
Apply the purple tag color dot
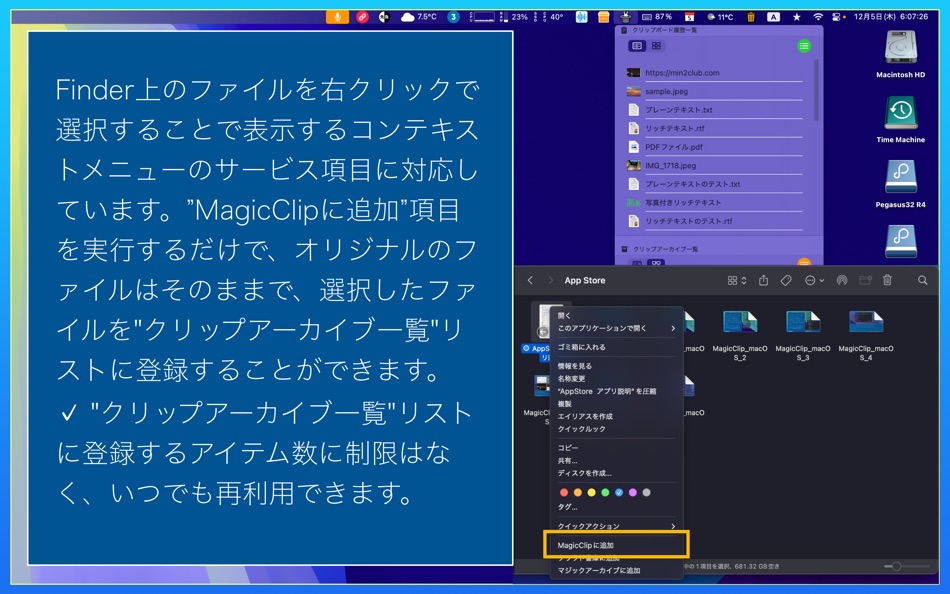click(633, 493)
